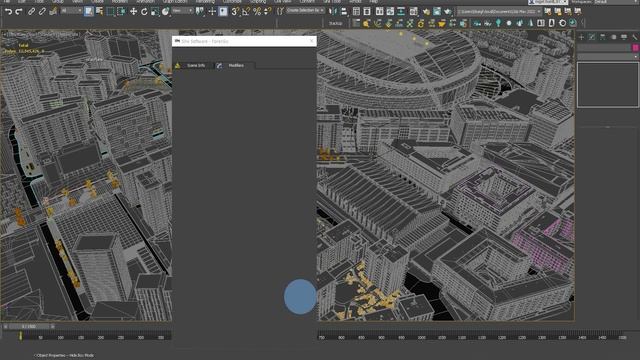Click the yellow current frame marker on timeline
Viewport: 640px width, 360px height.
click(x=20, y=336)
